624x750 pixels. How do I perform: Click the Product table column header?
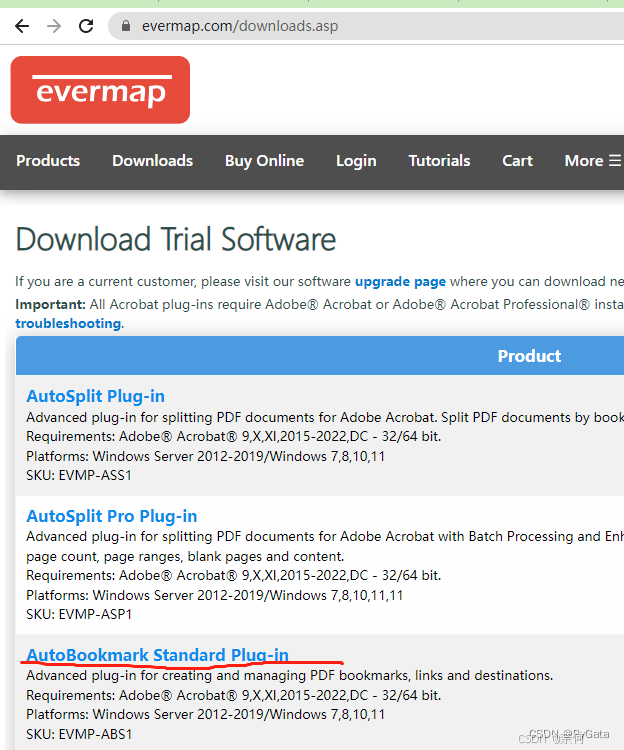click(x=529, y=356)
